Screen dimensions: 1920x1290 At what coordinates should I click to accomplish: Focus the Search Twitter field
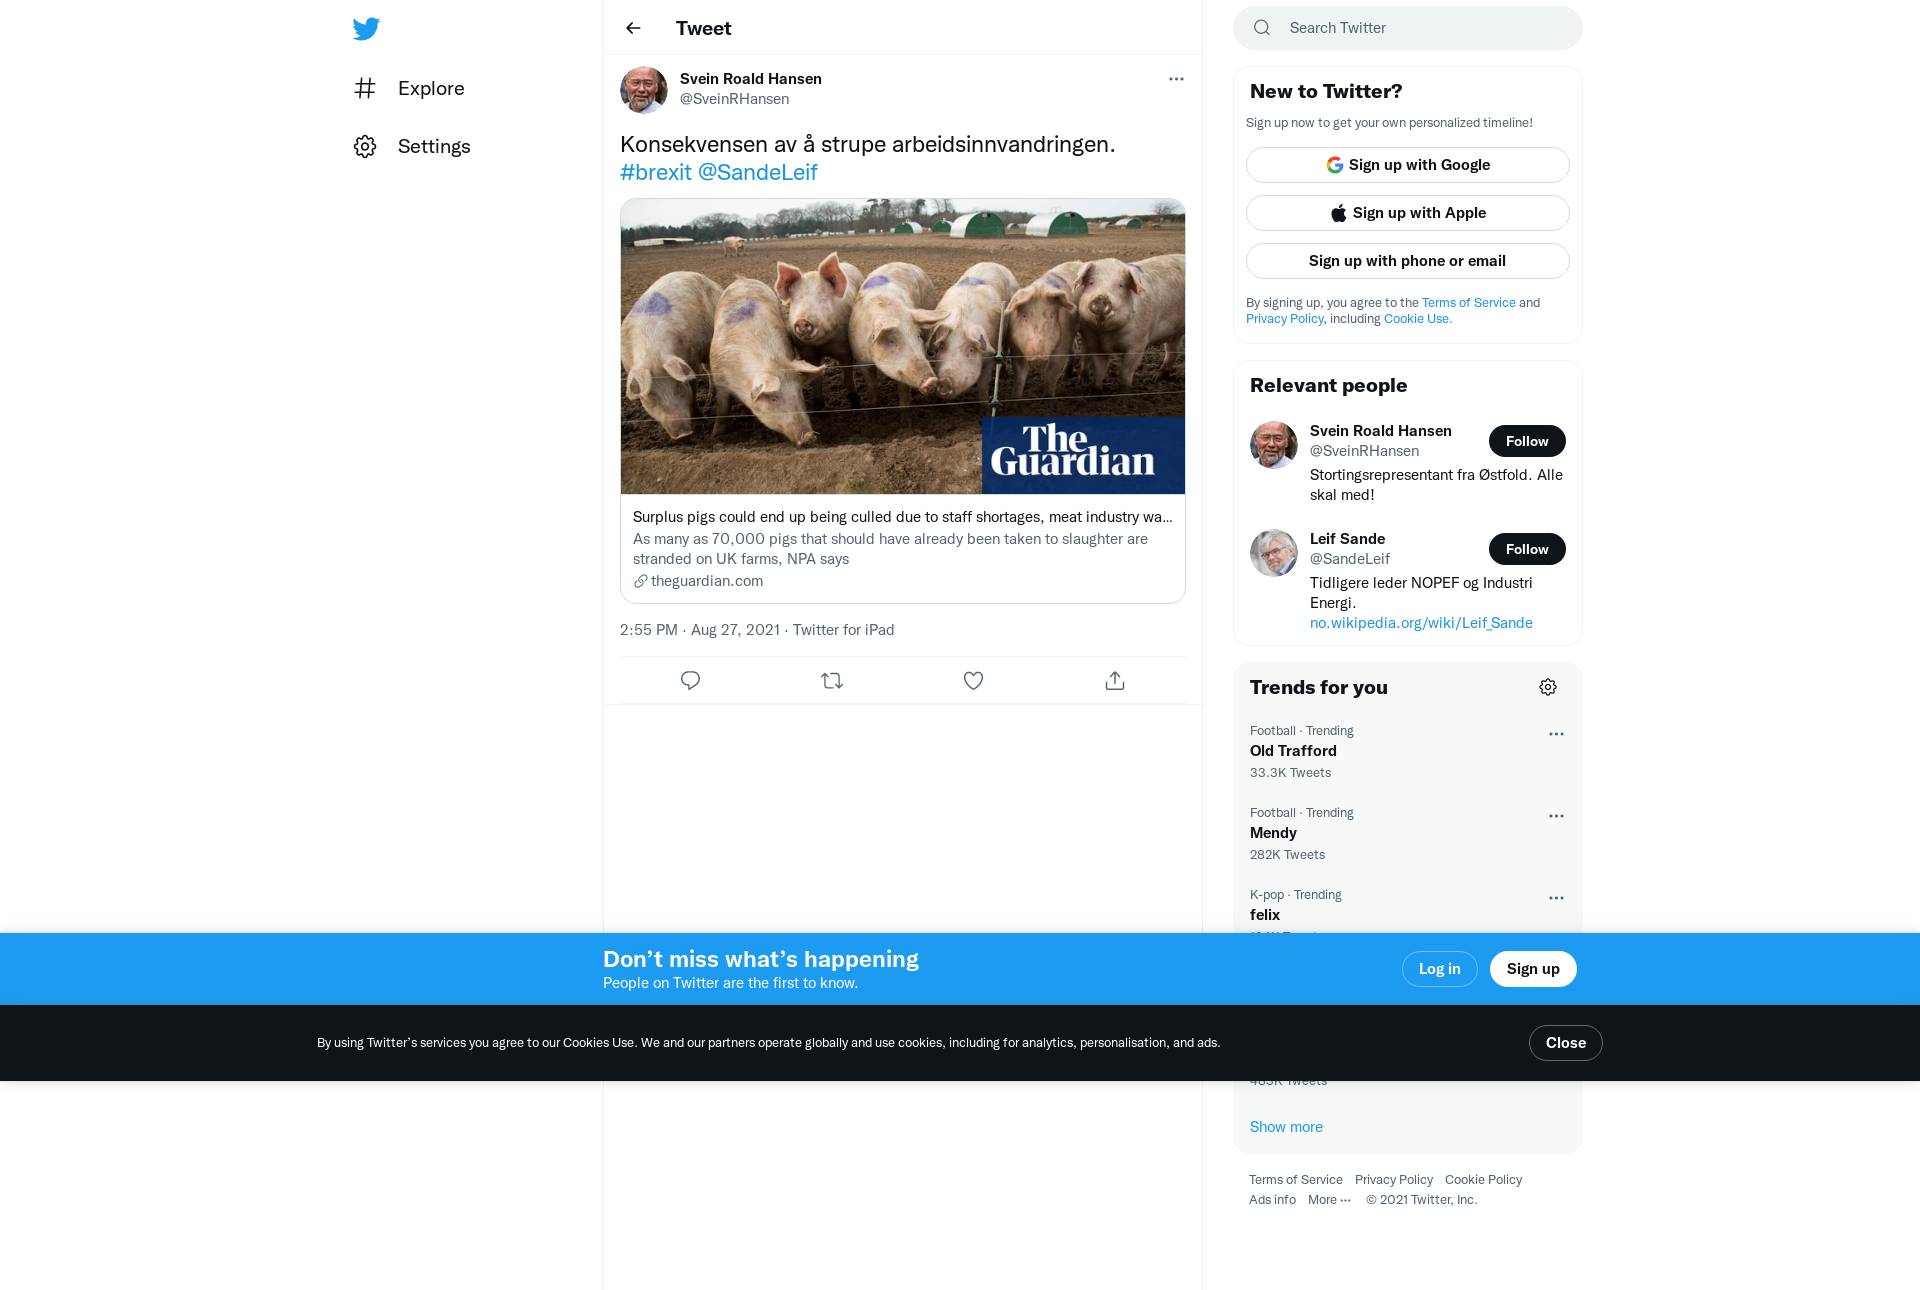click(1408, 28)
